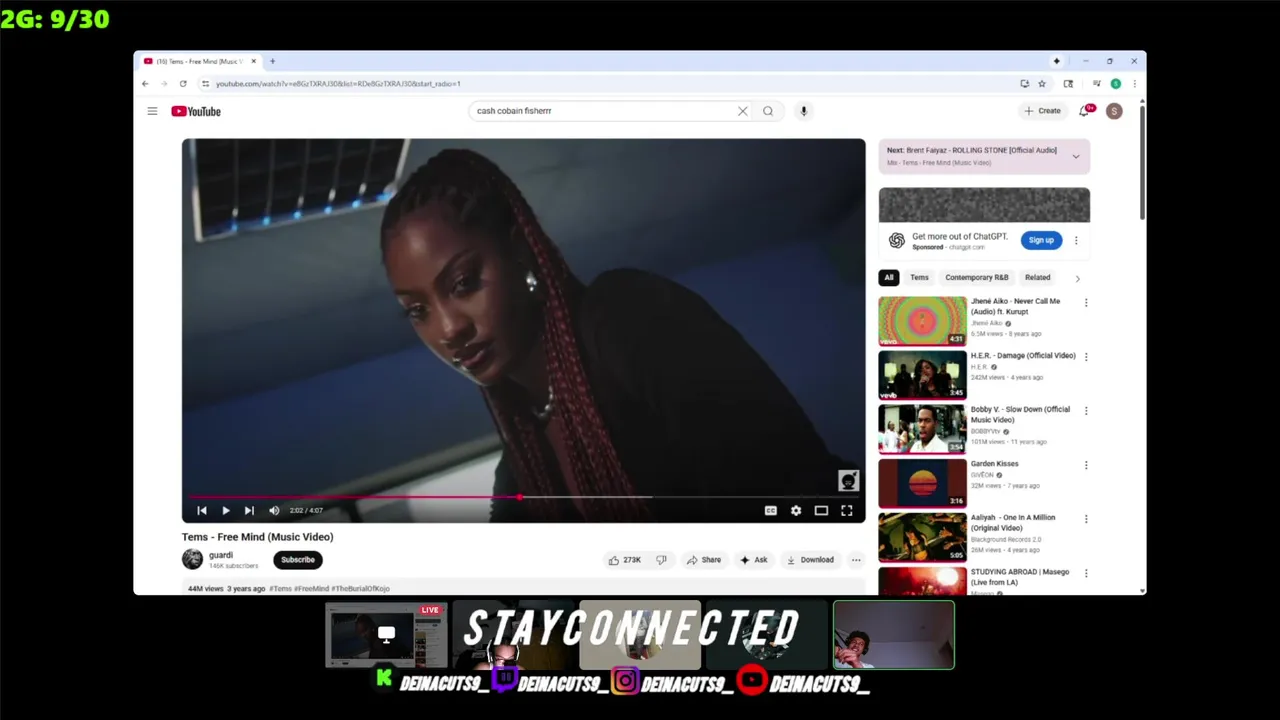The height and width of the screenshot is (720, 1280).
Task: Play the previous video
Action: (202, 510)
